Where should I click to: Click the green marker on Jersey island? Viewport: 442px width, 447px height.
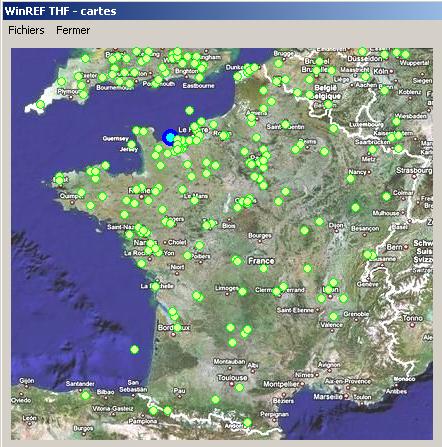coord(132,145)
